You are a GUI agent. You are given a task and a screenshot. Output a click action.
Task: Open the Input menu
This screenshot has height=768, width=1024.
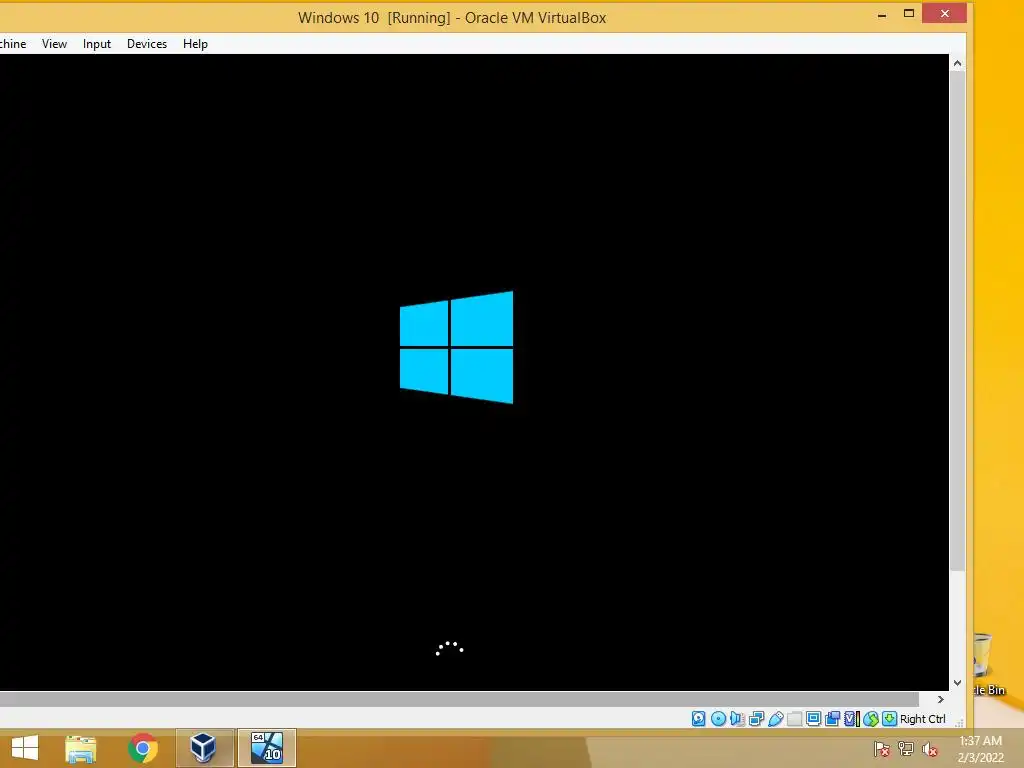click(x=97, y=44)
